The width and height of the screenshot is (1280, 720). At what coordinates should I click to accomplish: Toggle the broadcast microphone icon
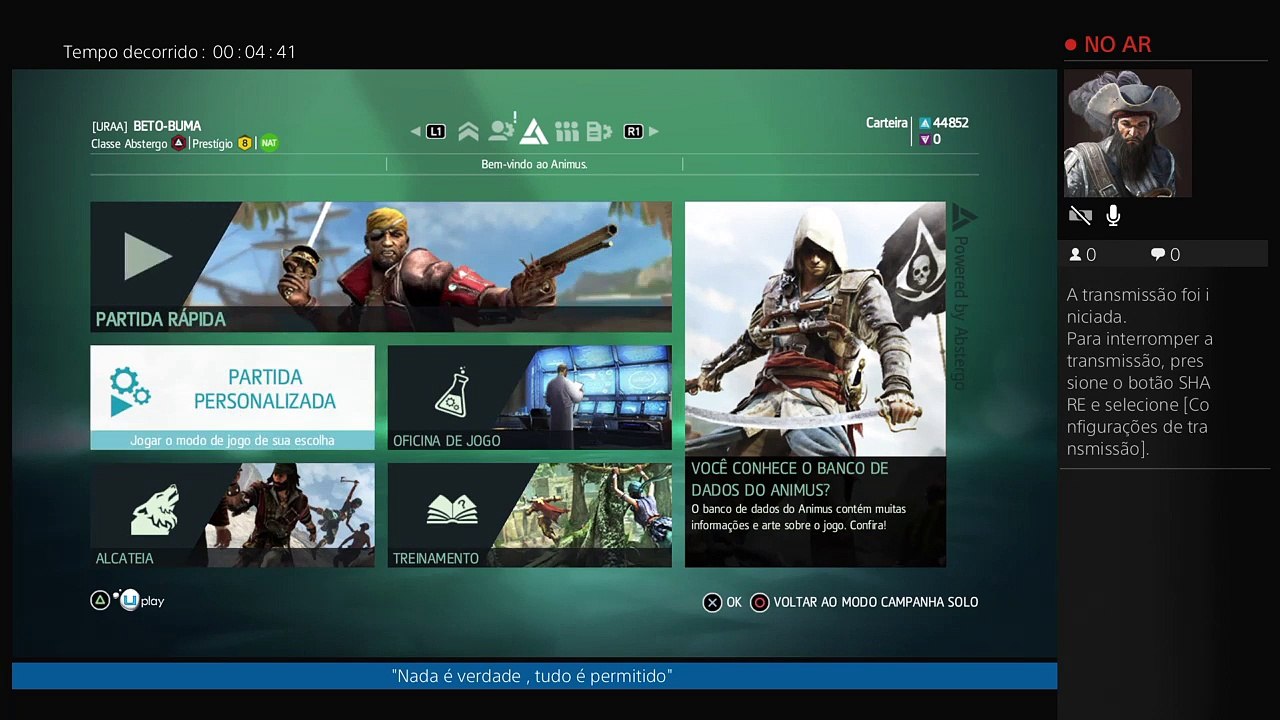[1113, 216]
